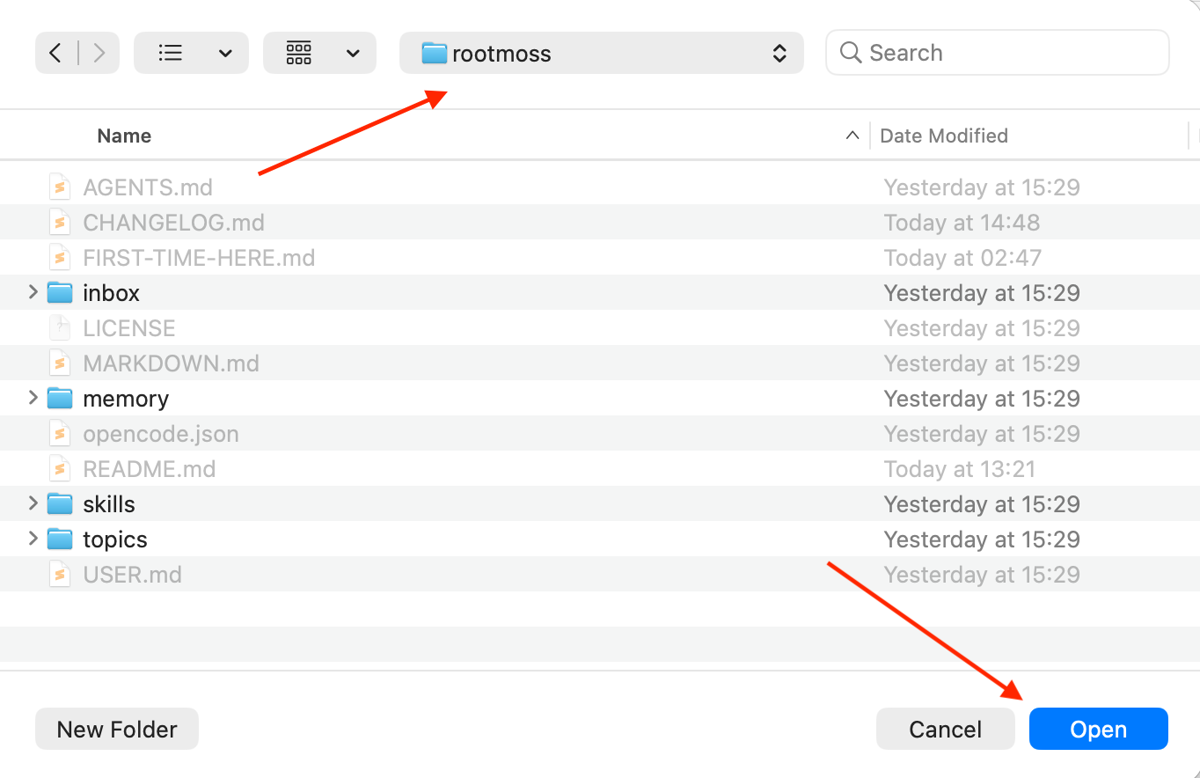
Task: Select the inbox folder name
Action: tap(111, 293)
